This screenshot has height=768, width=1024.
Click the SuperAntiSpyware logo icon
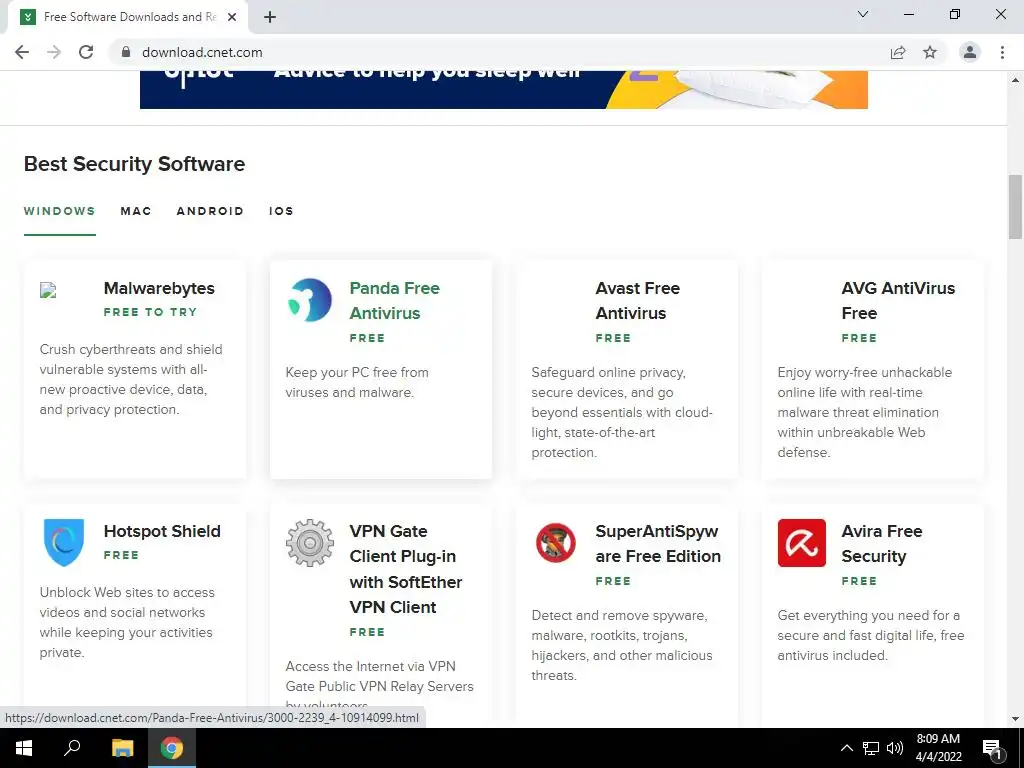click(556, 543)
